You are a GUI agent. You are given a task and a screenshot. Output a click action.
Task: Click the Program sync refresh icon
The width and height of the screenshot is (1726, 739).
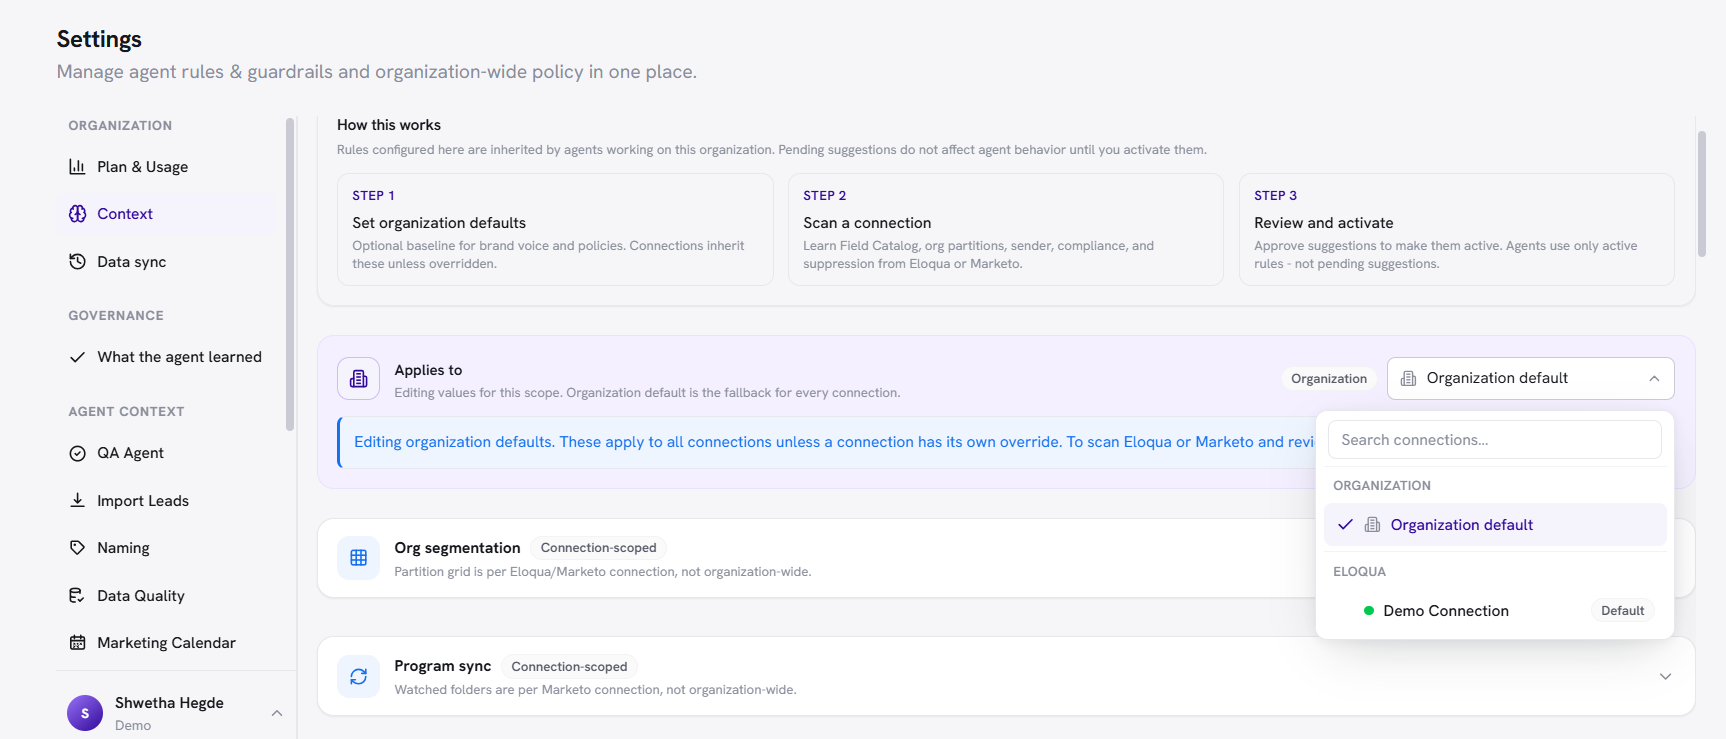point(358,677)
